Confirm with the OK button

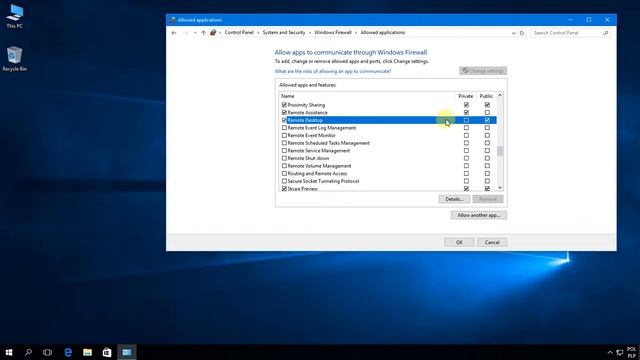point(459,242)
